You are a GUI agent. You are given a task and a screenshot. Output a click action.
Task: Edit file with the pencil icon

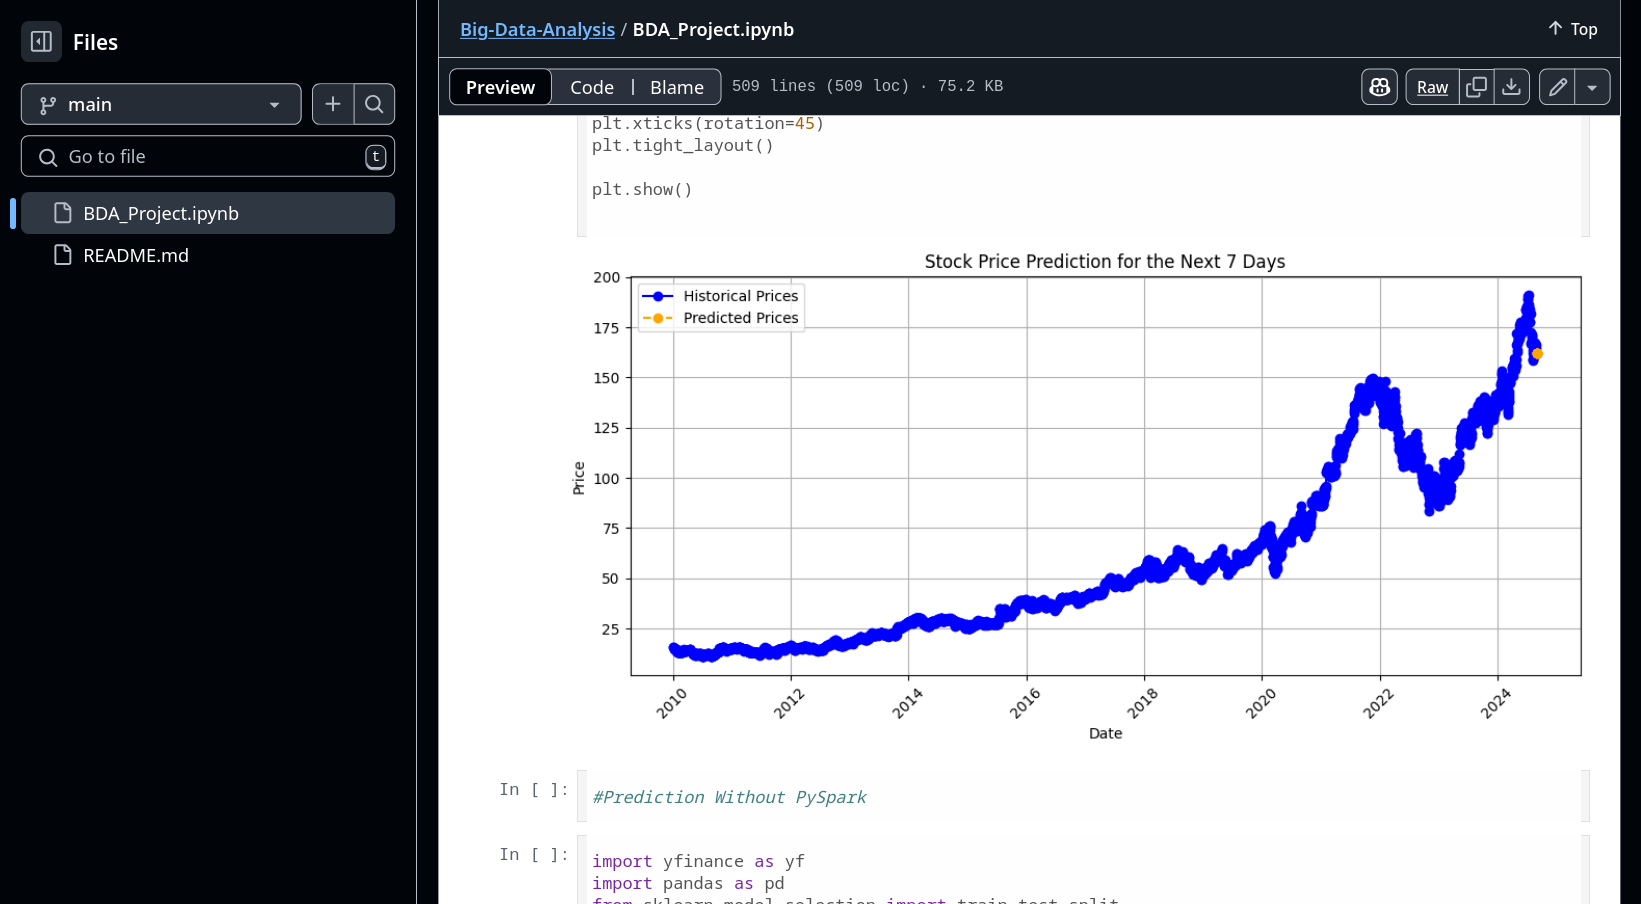point(1557,87)
